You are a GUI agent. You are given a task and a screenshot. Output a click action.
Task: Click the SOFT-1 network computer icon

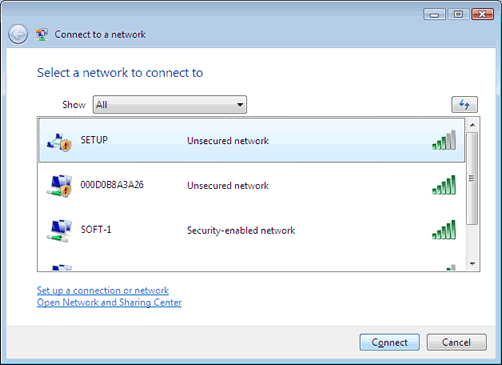pos(59,231)
